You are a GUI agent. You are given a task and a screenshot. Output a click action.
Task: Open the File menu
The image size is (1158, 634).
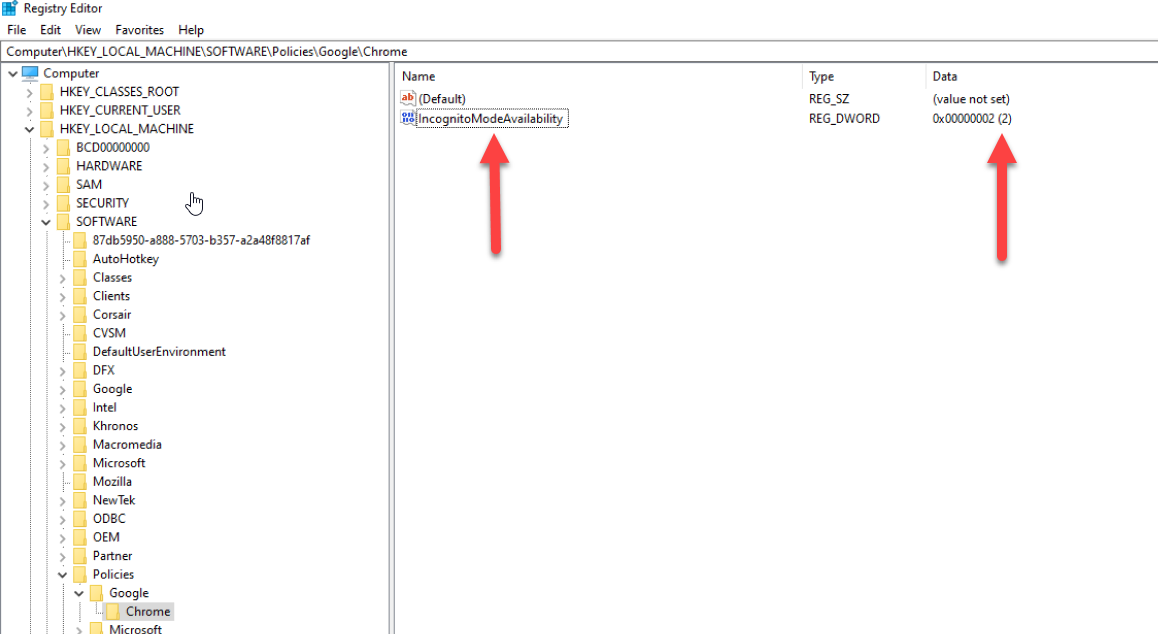(x=16, y=30)
